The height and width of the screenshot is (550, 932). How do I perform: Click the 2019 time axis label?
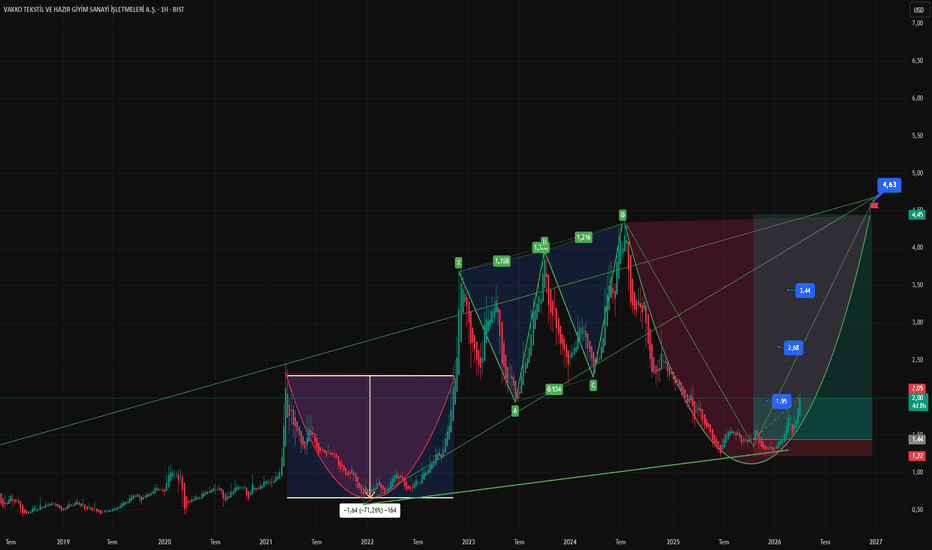(63, 542)
